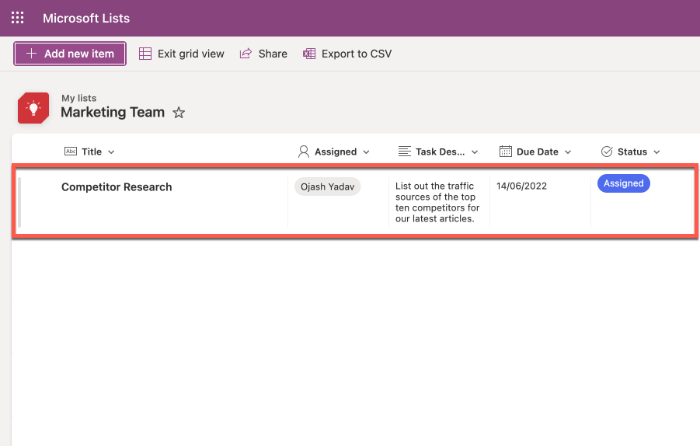The width and height of the screenshot is (700, 446).
Task: Click the Status column checkmark icon
Action: (606, 151)
